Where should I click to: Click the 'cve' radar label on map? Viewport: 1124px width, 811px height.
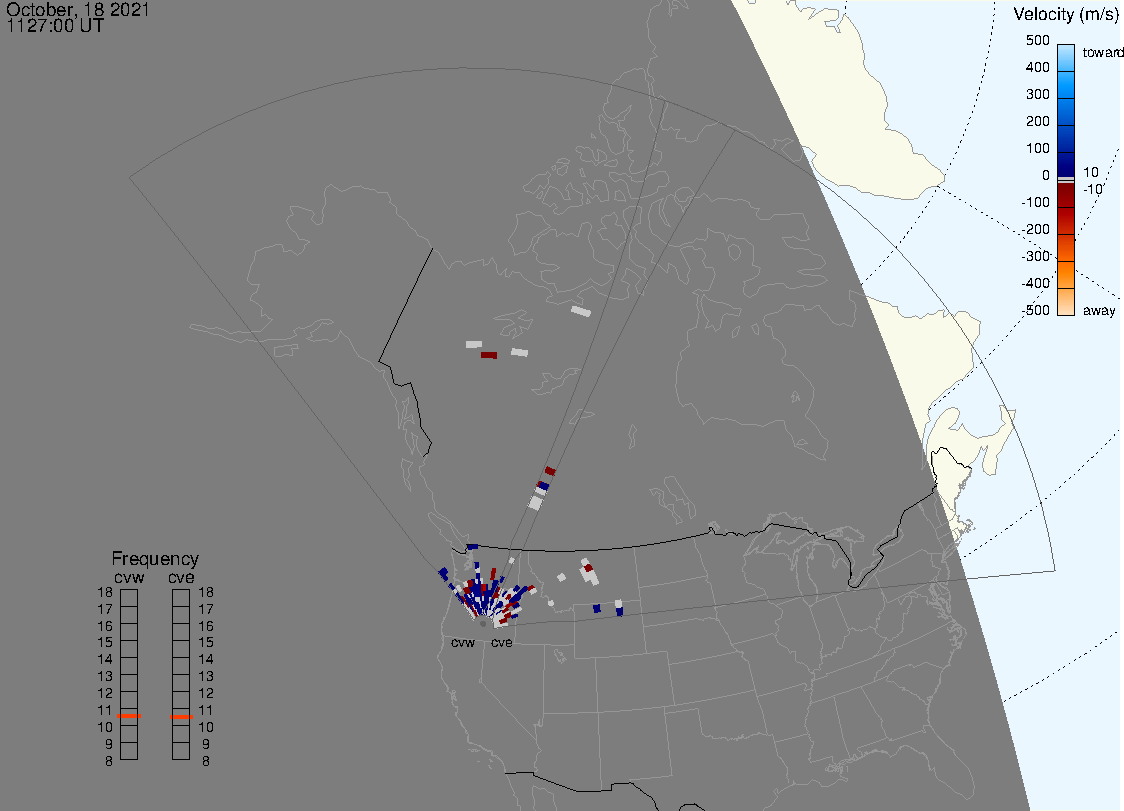[x=502, y=642]
